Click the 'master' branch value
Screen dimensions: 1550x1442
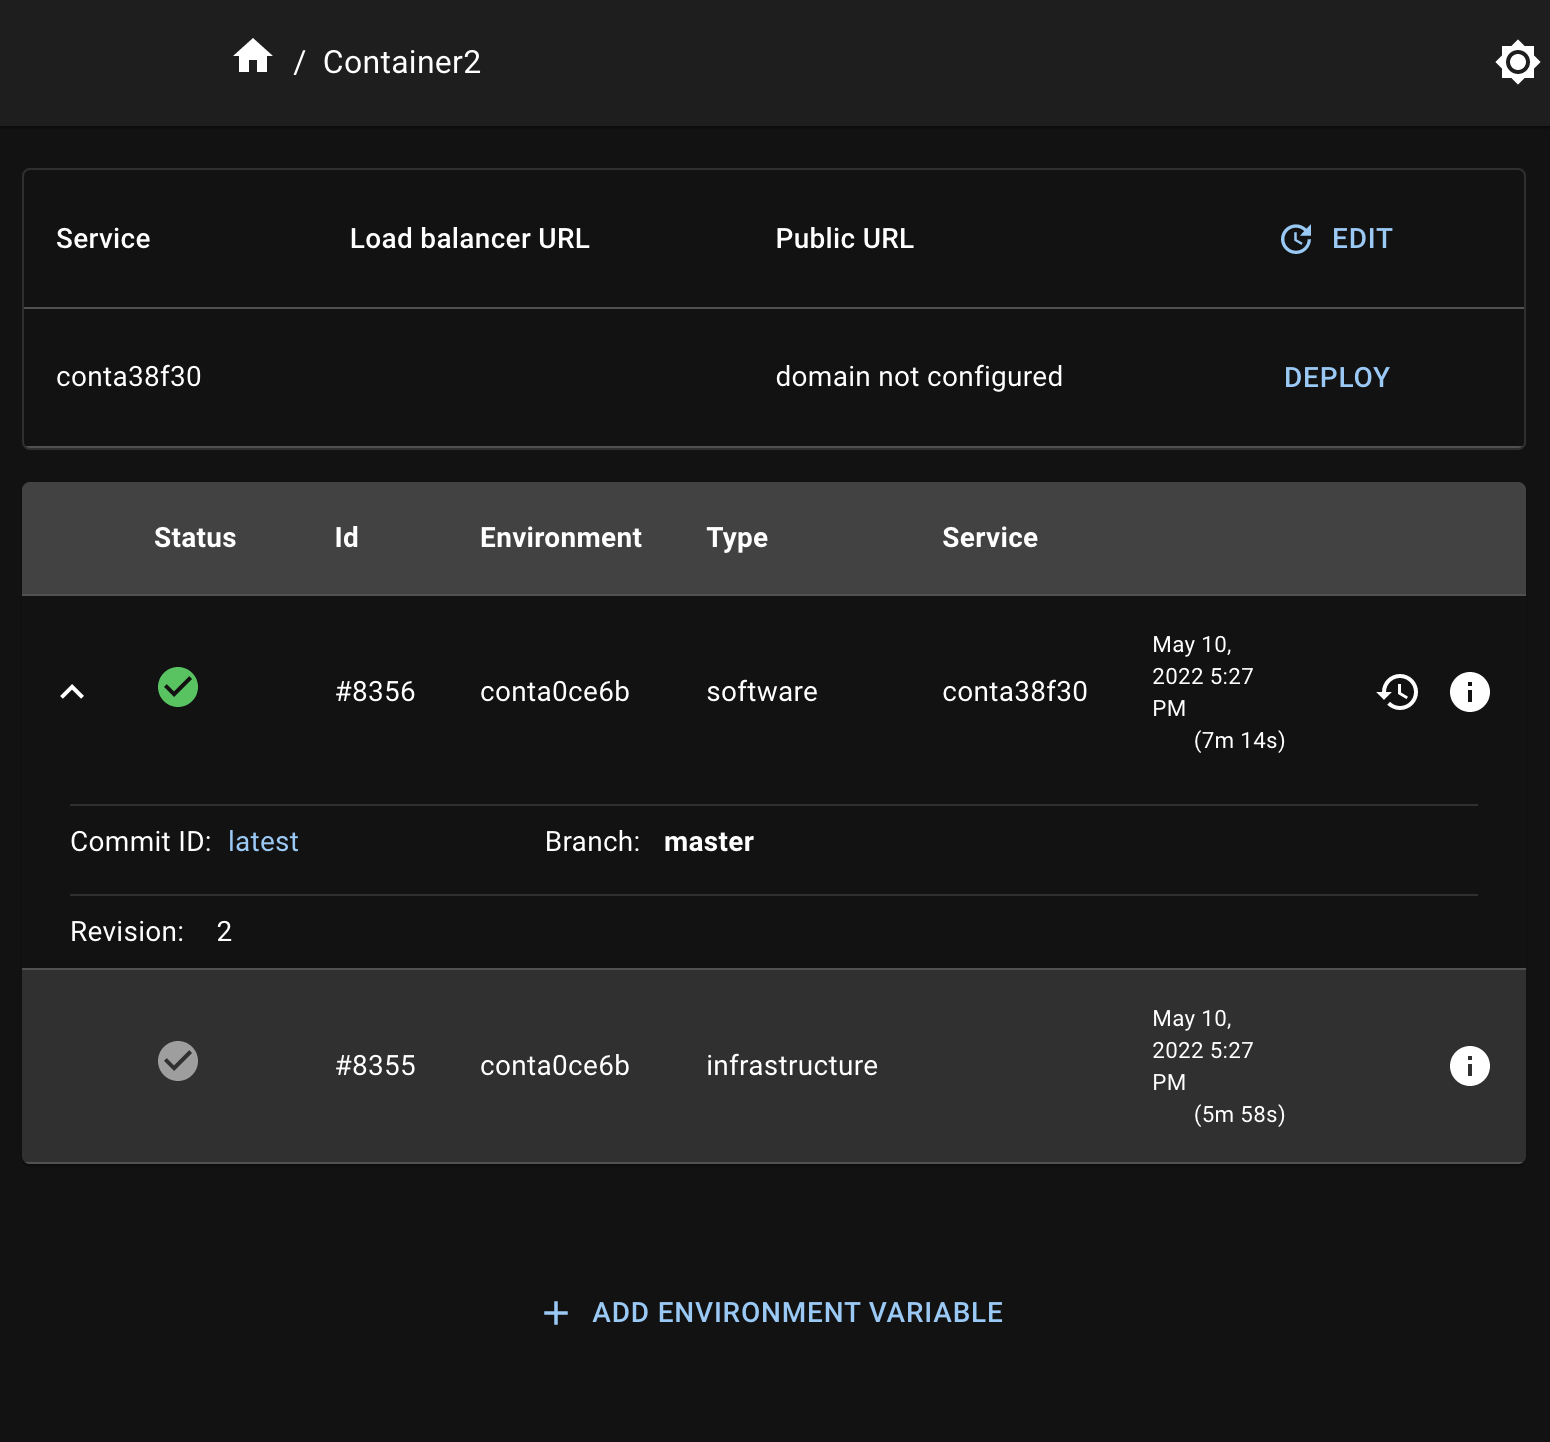tap(709, 842)
